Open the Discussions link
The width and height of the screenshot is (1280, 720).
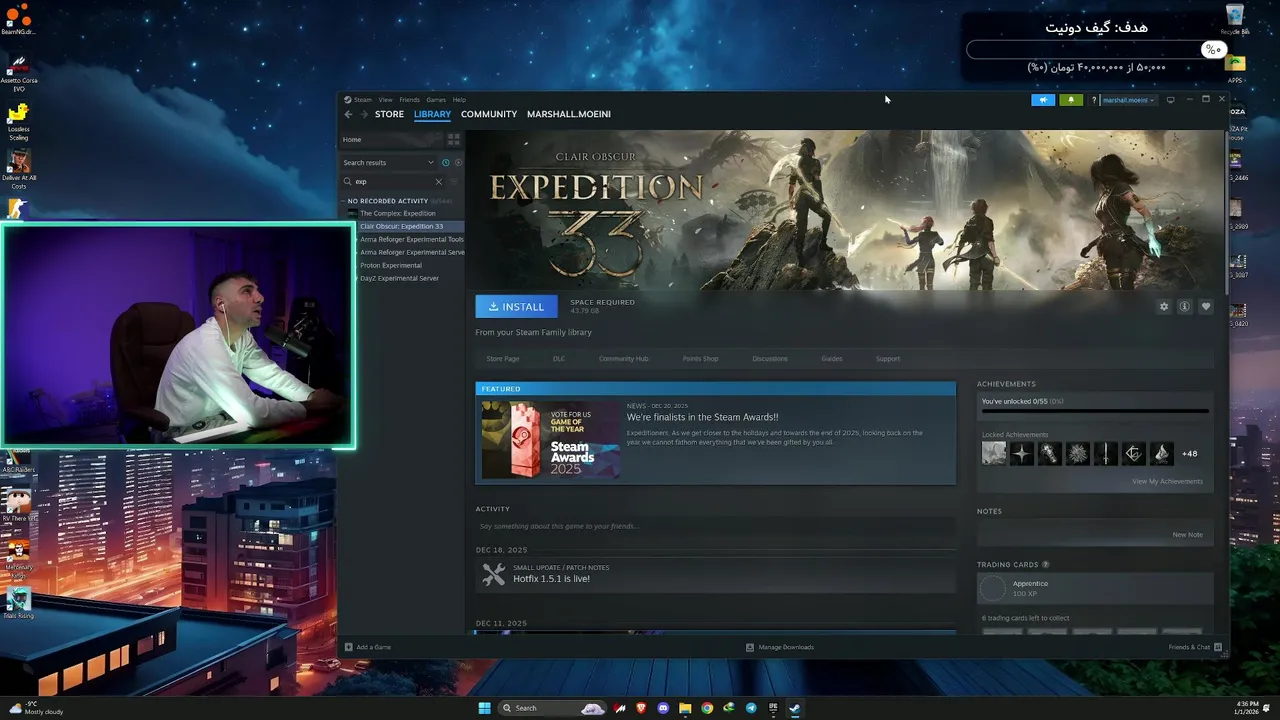pyautogui.click(x=770, y=359)
